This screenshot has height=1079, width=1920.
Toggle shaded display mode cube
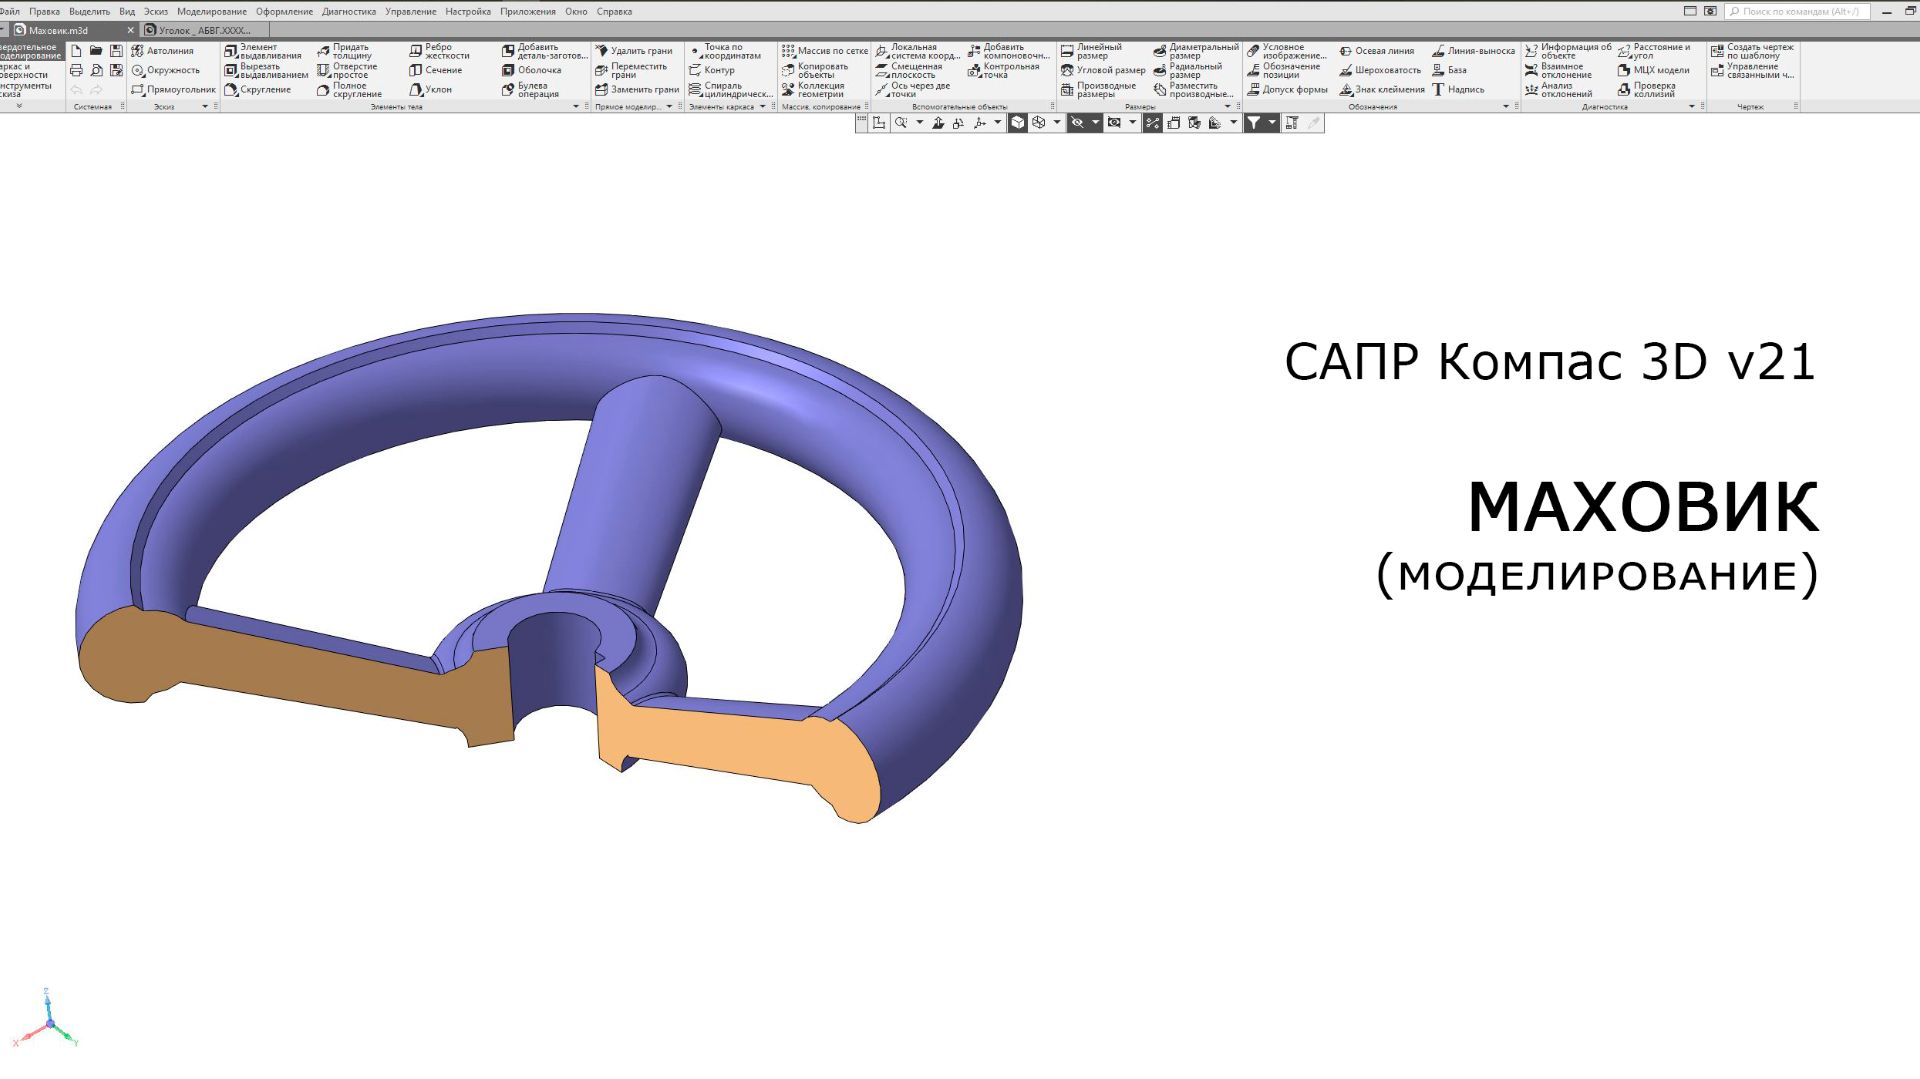(1018, 123)
